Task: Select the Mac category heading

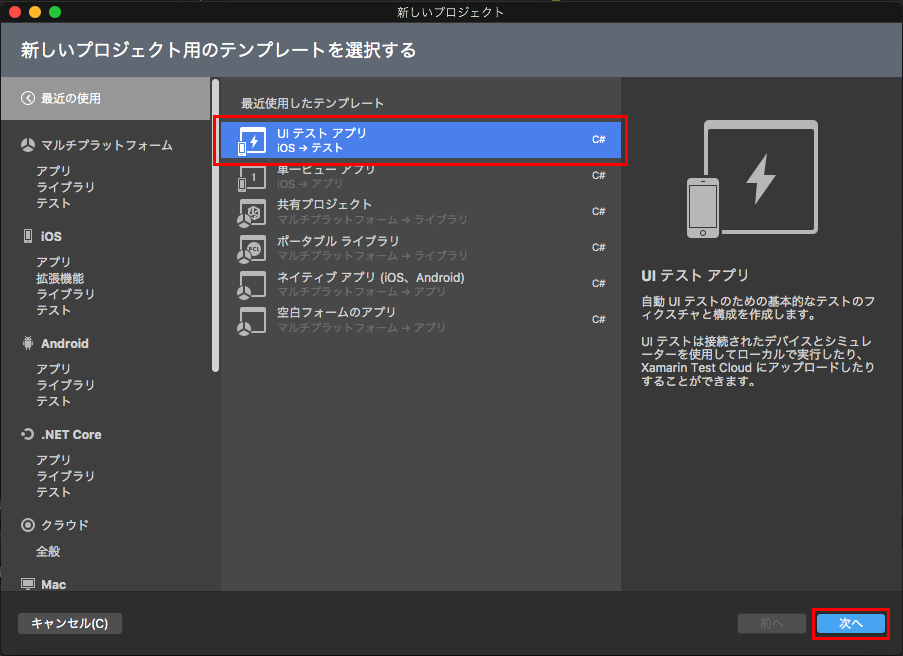Action: (54, 584)
